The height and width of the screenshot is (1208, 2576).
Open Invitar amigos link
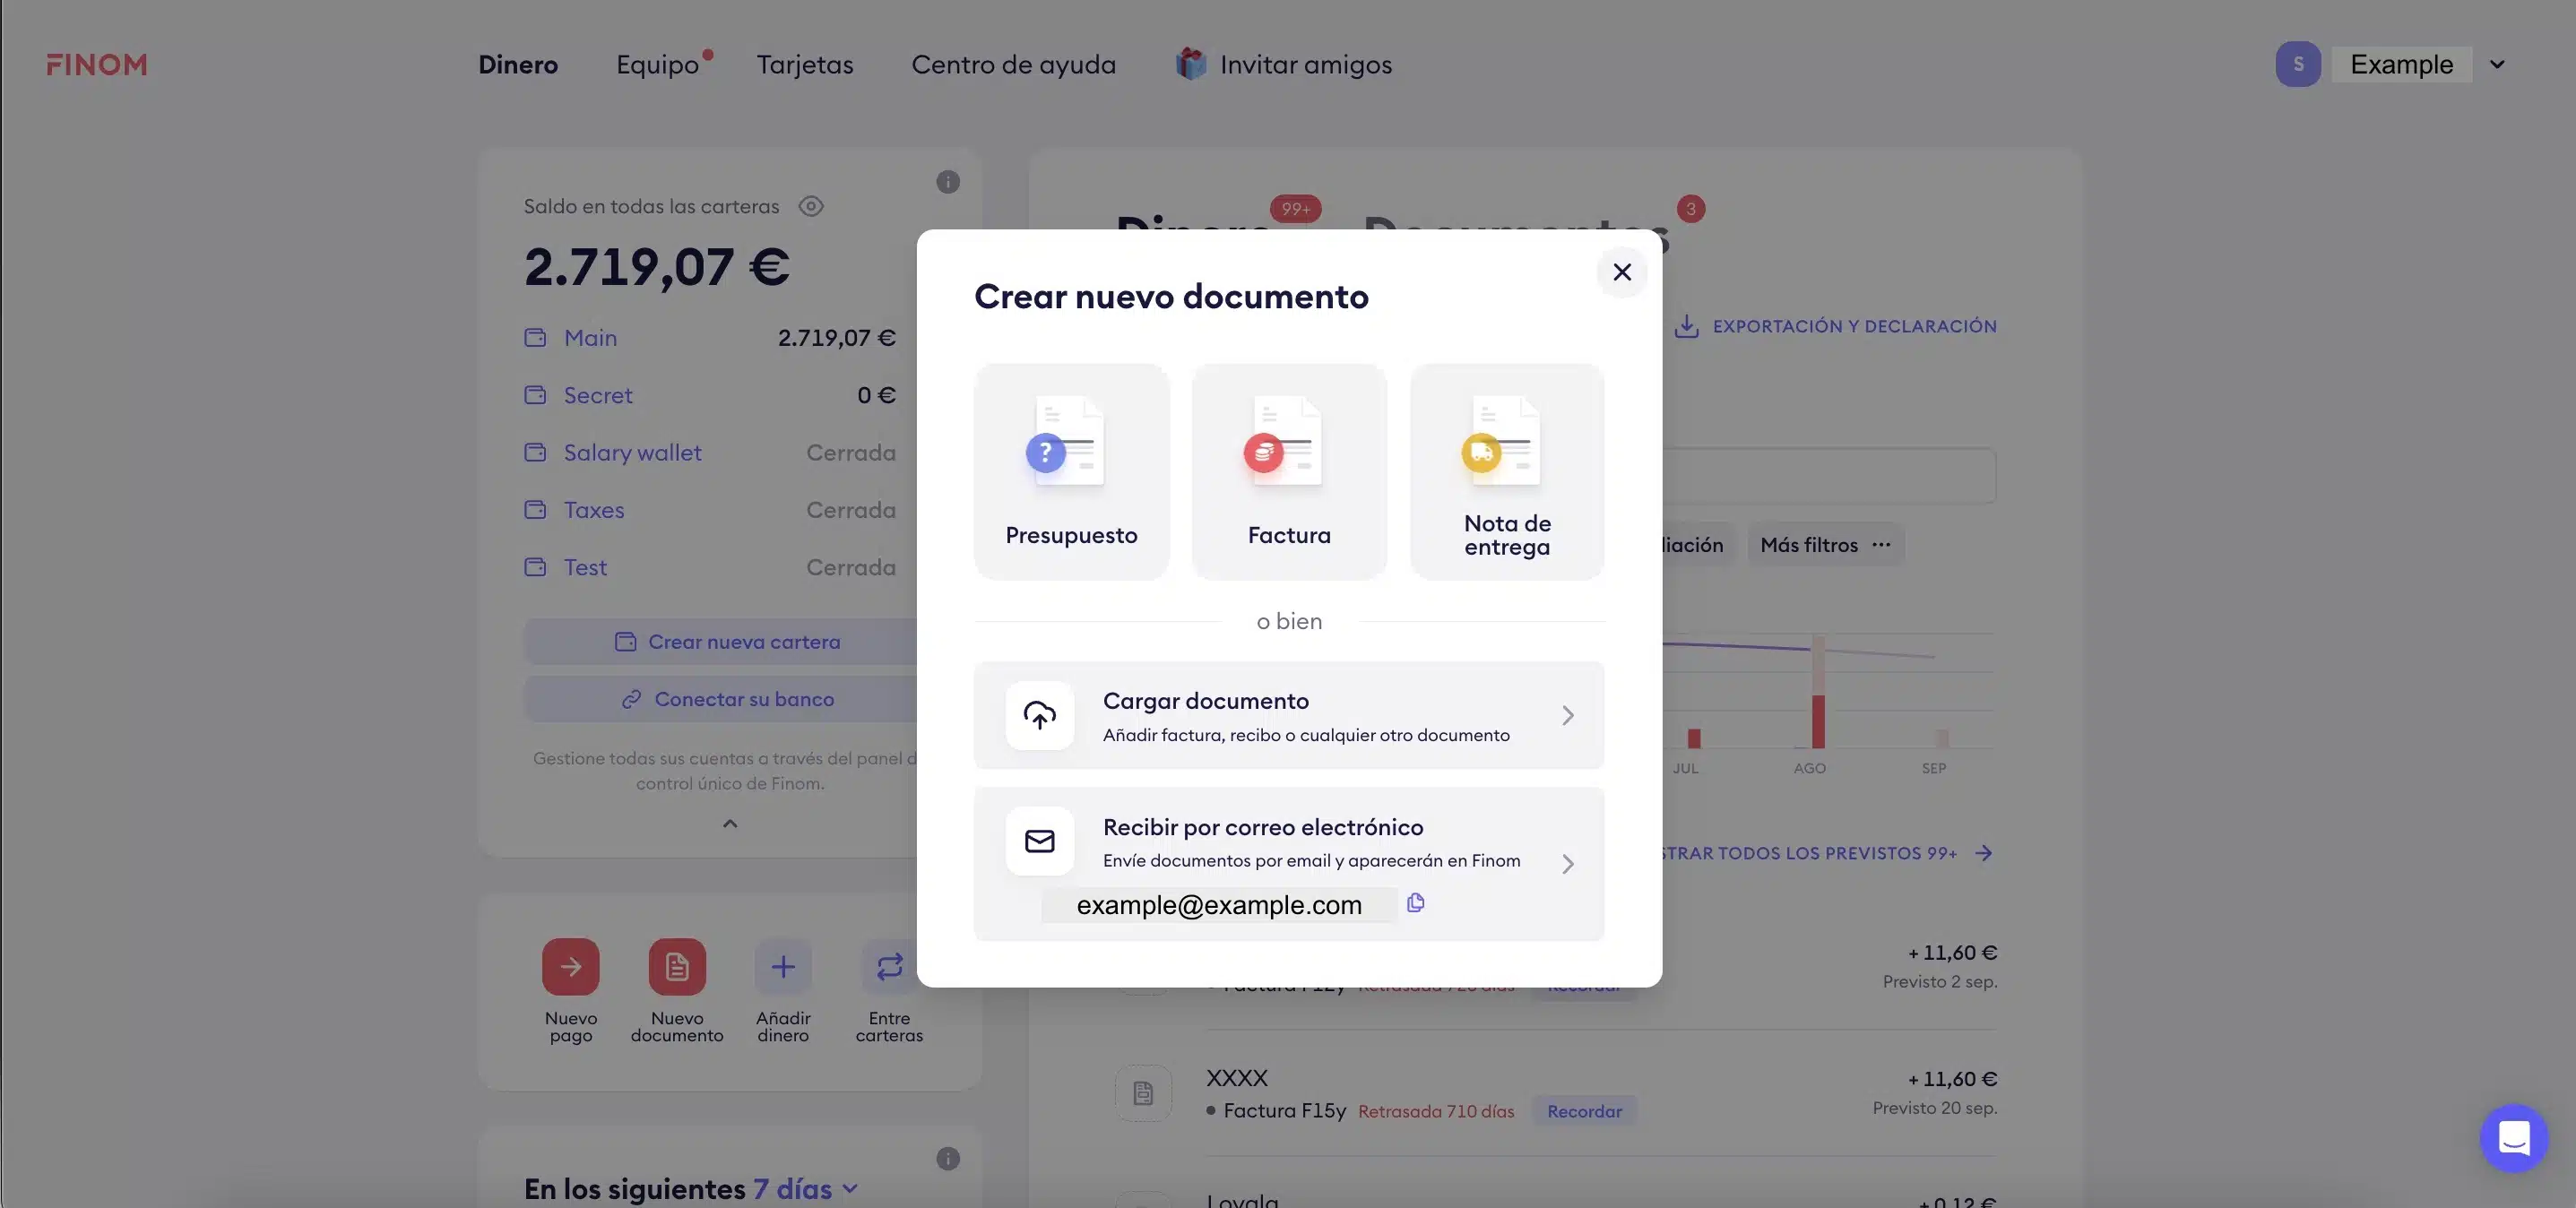coord(1305,64)
